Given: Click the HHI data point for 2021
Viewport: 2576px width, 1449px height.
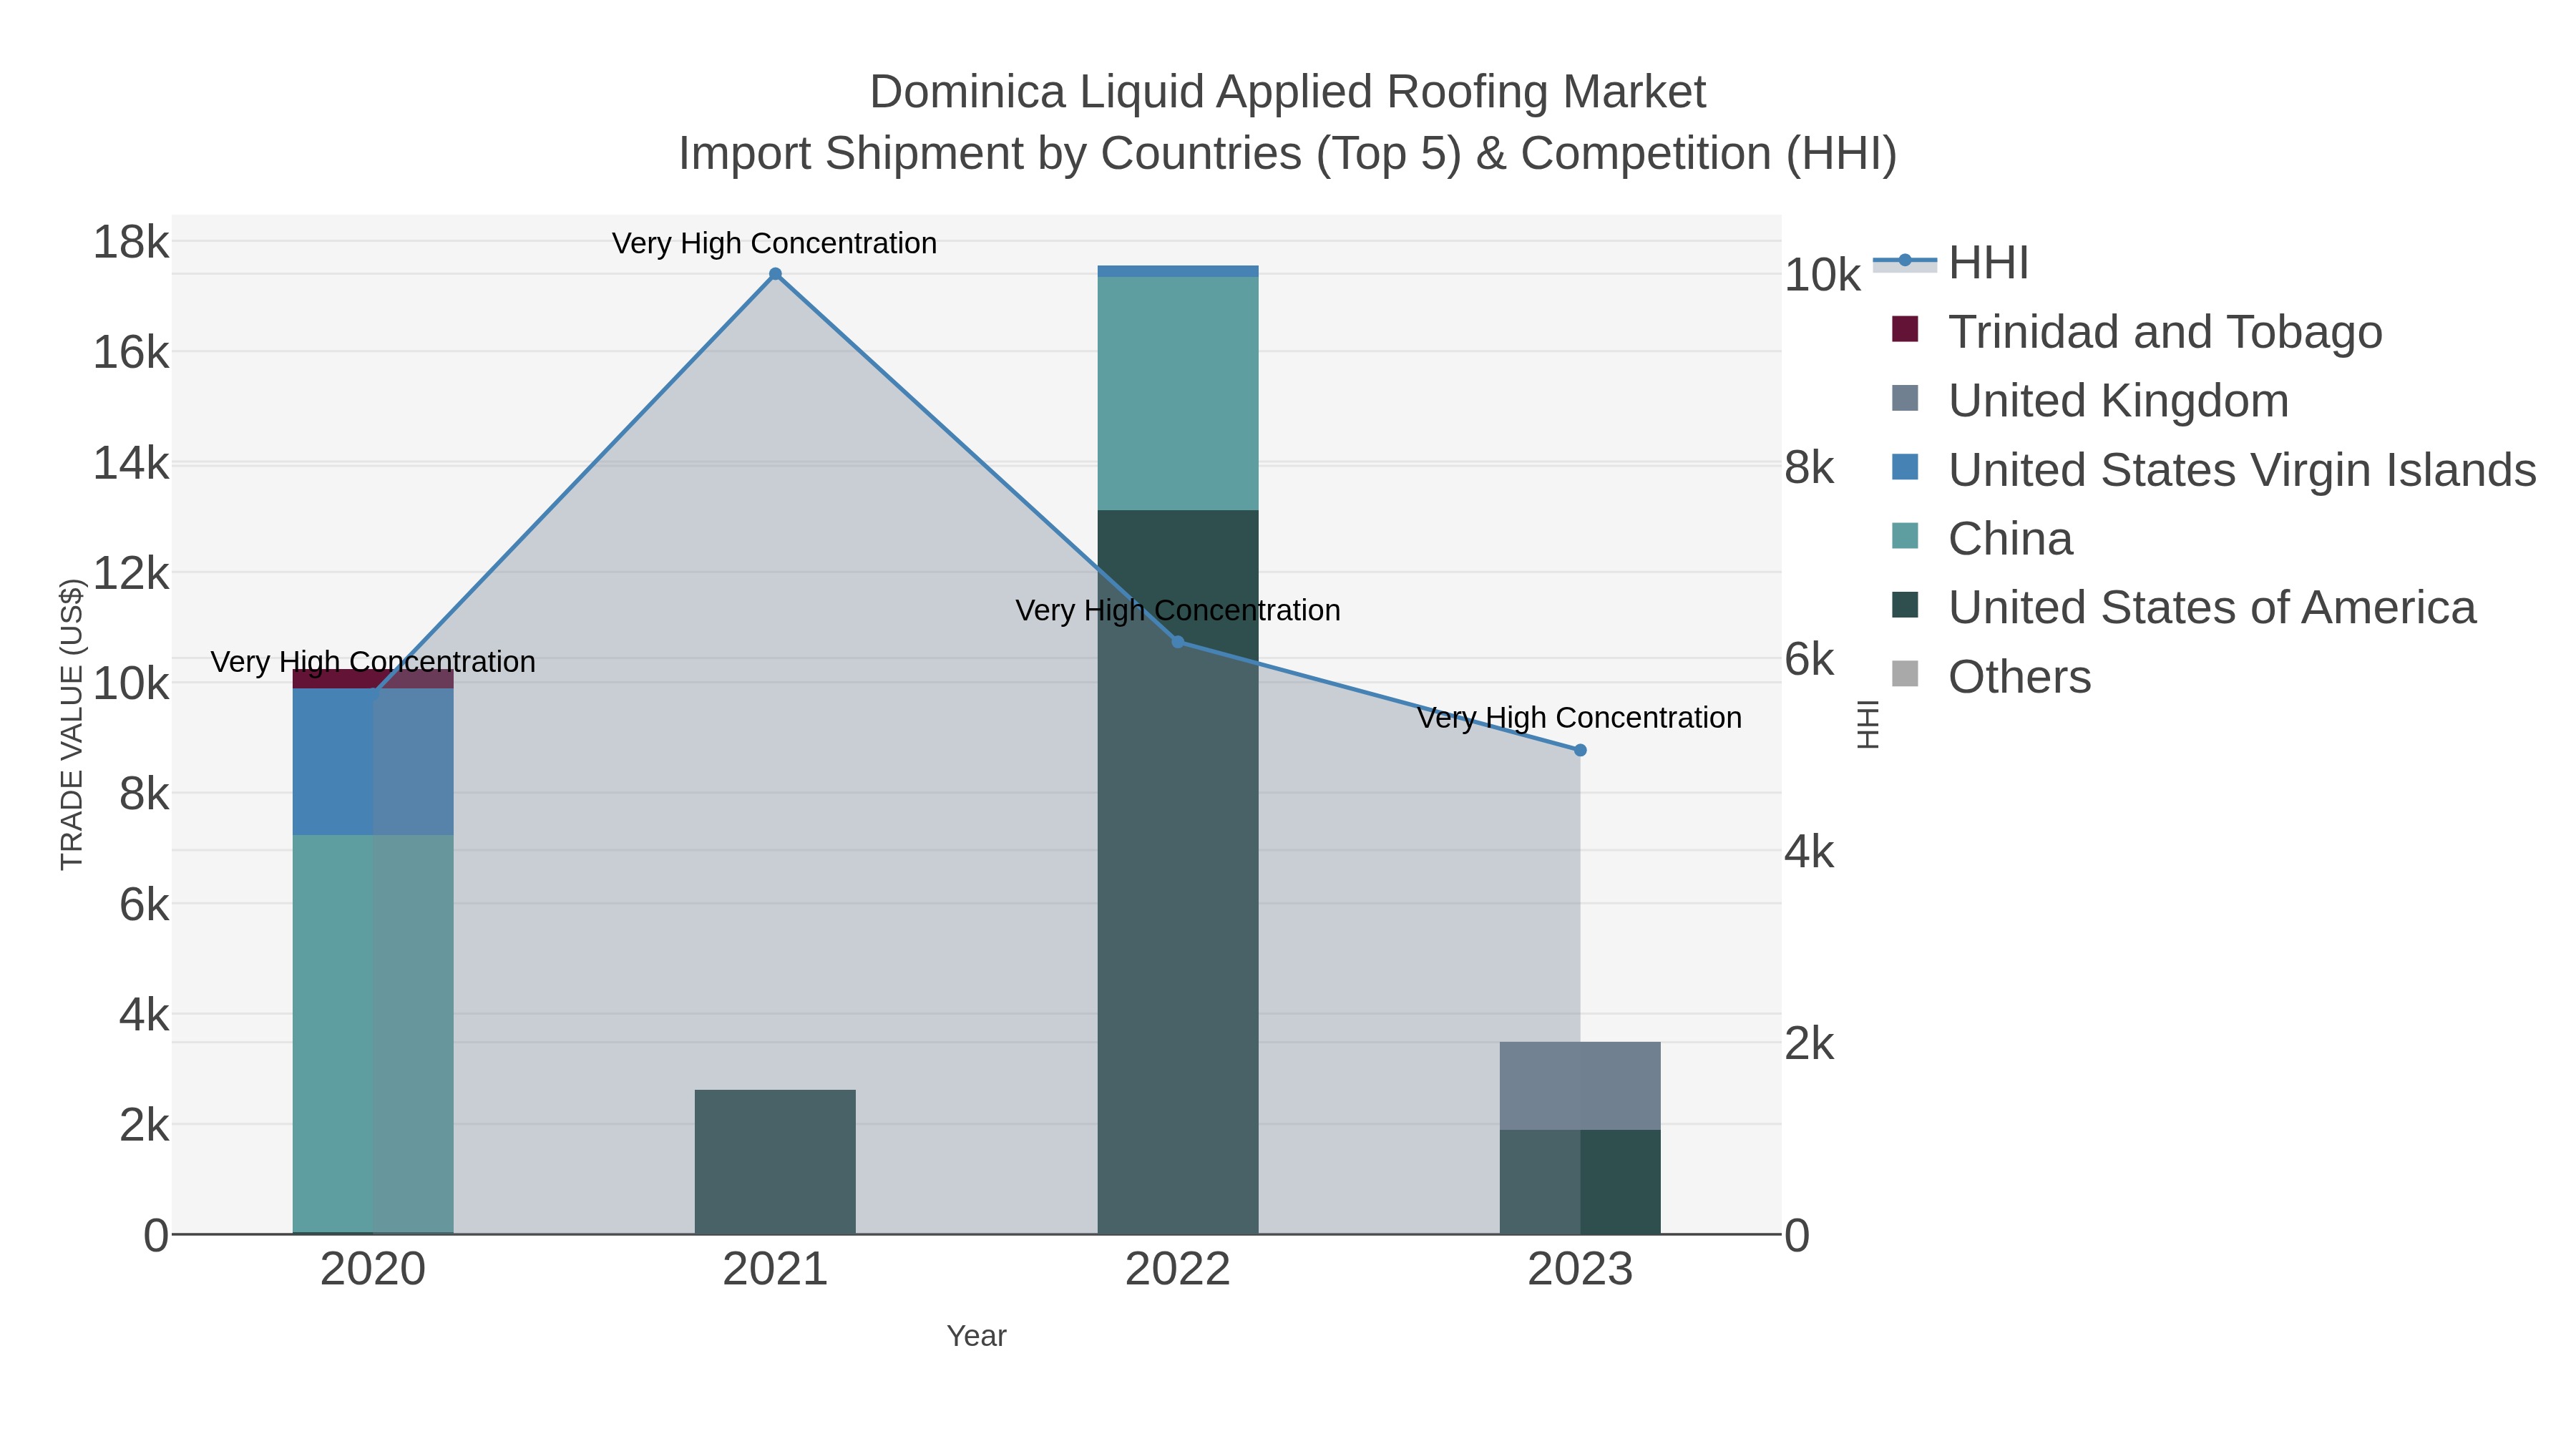Looking at the screenshot, I should coord(775,274).
